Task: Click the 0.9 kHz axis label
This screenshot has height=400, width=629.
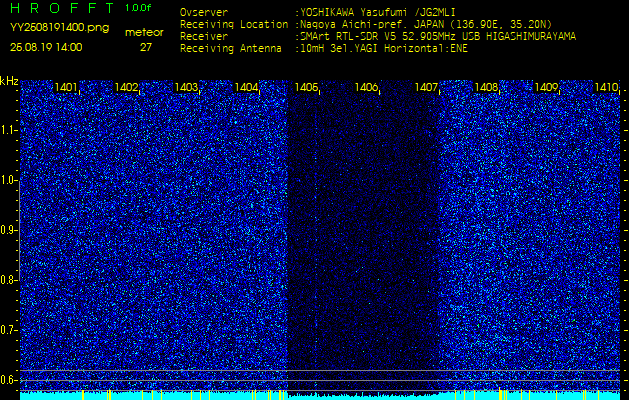Action: [x=7, y=230]
